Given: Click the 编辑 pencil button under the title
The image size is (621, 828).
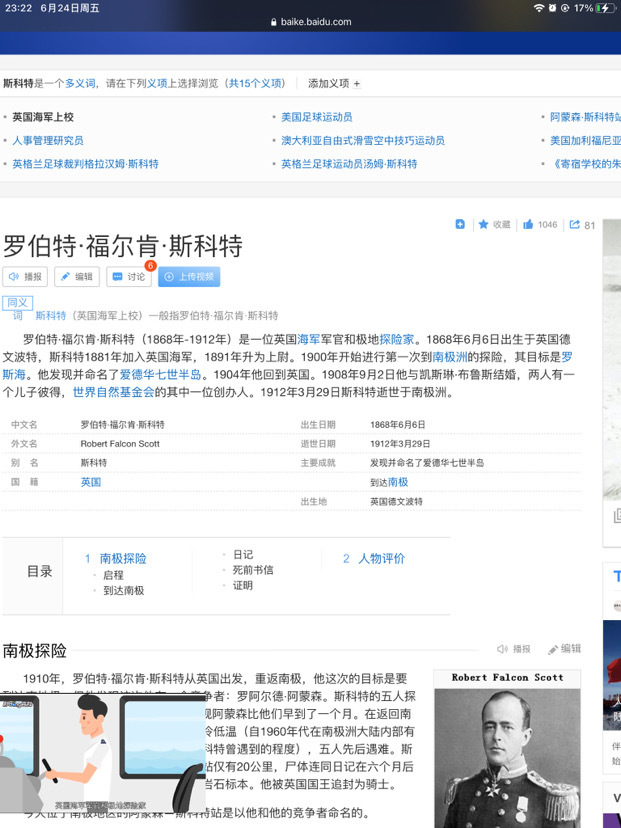Looking at the screenshot, I should point(77,277).
